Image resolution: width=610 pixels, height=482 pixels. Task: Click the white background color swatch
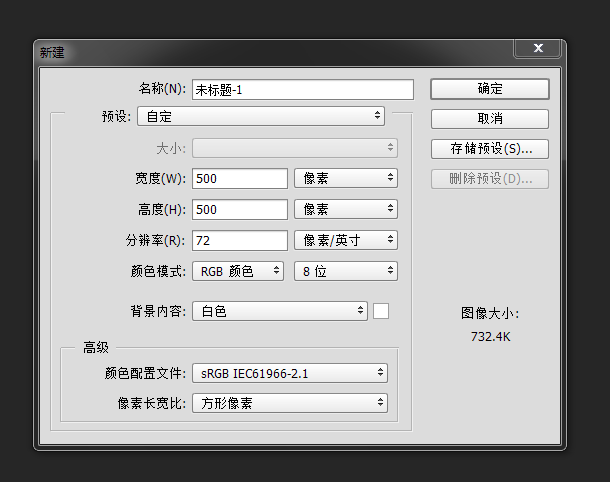click(381, 311)
